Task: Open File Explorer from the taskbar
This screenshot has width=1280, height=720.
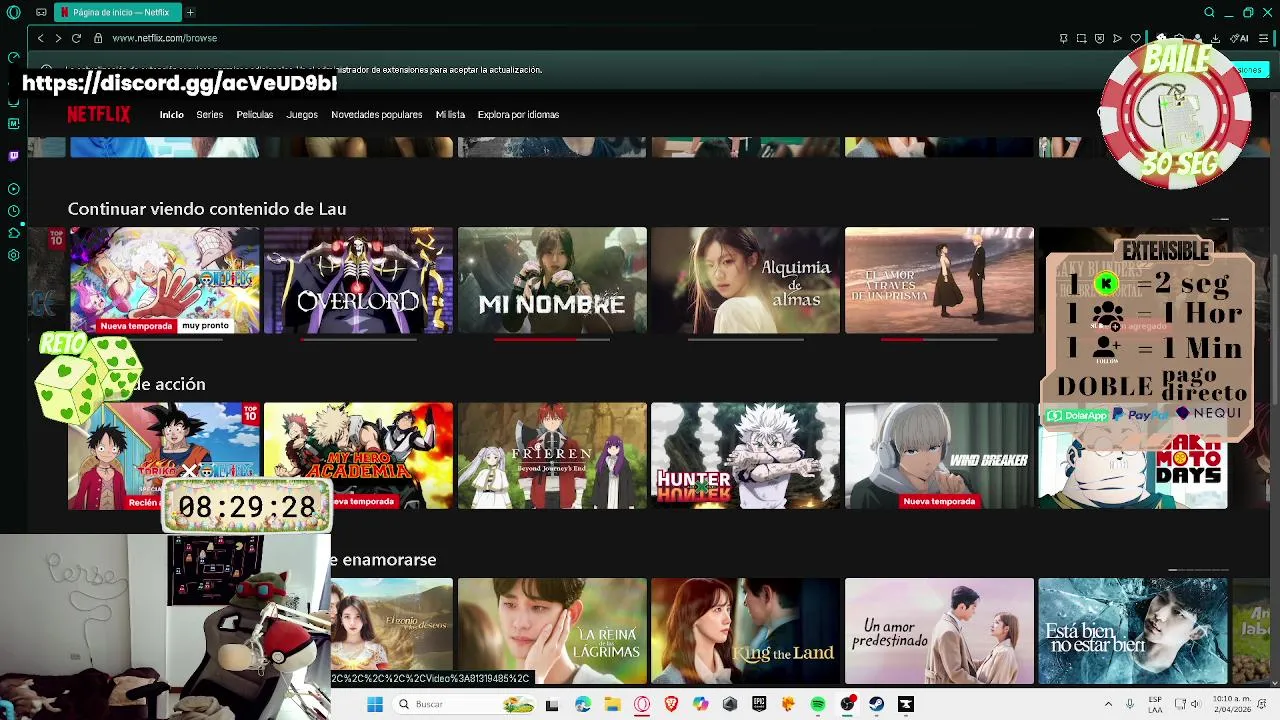Action: click(612, 704)
